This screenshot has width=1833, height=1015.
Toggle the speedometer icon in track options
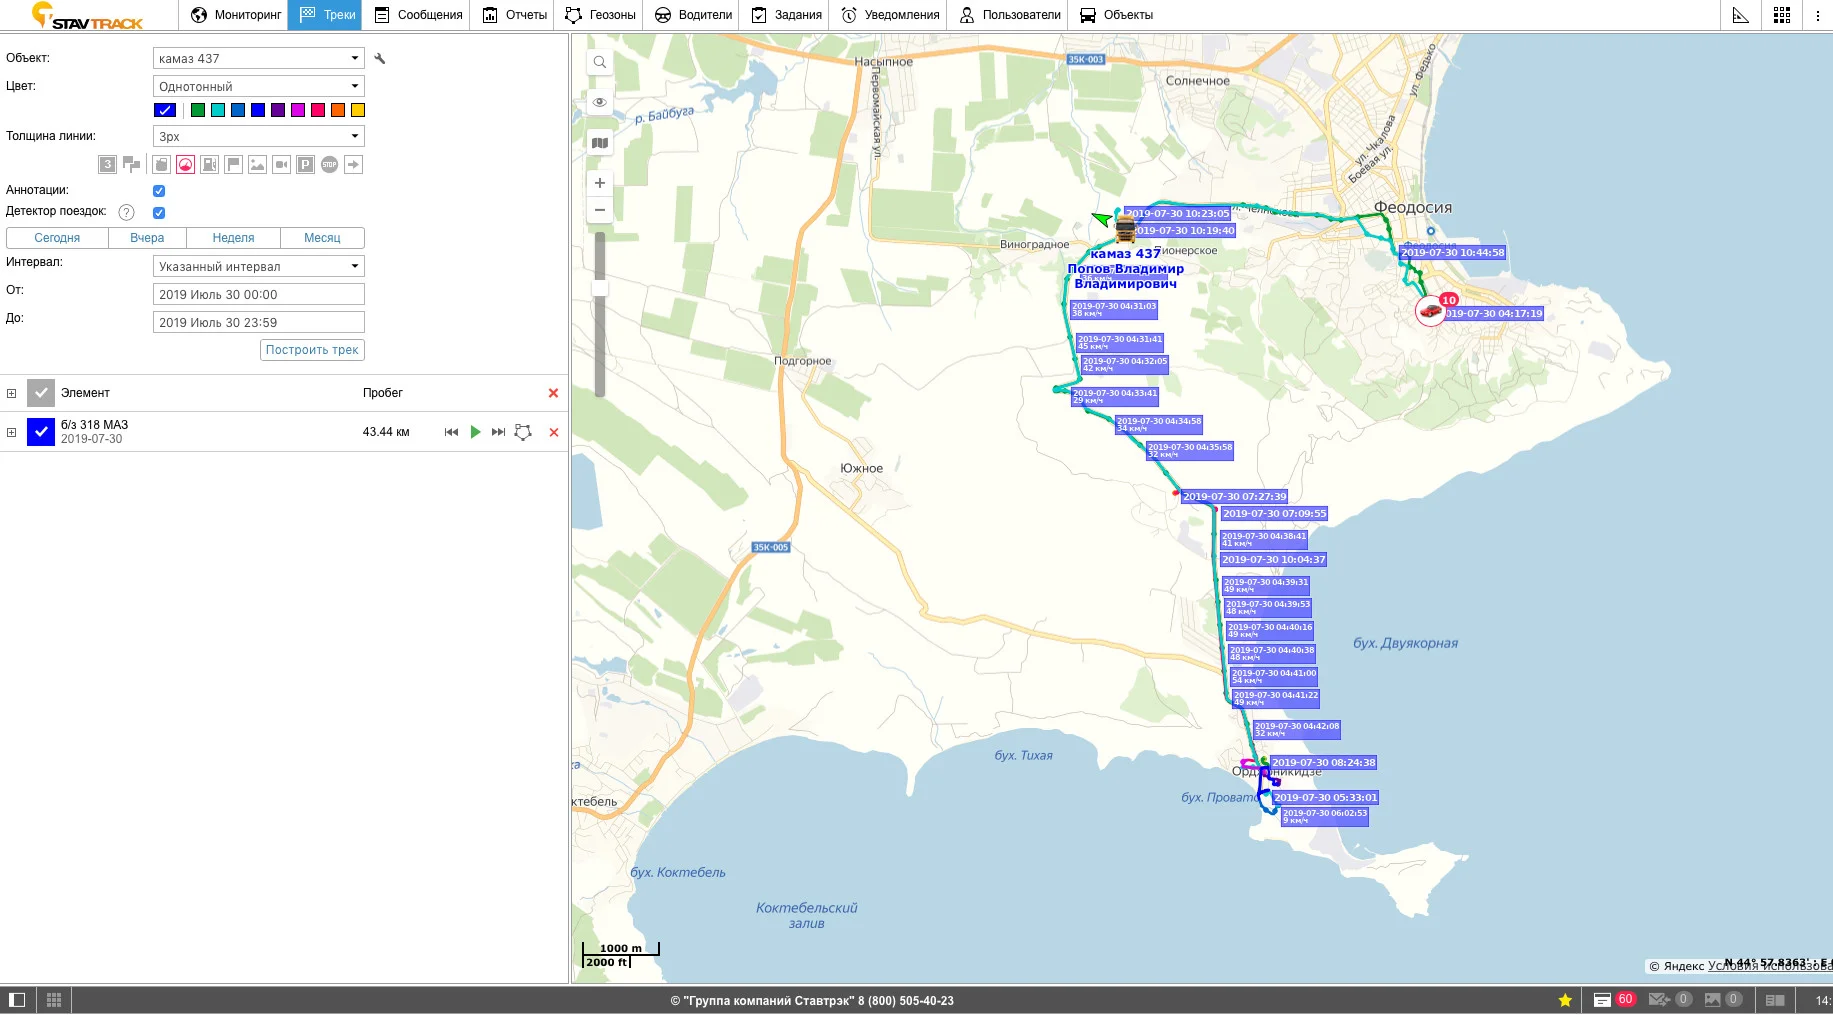pyautogui.click(x=185, y=165)
